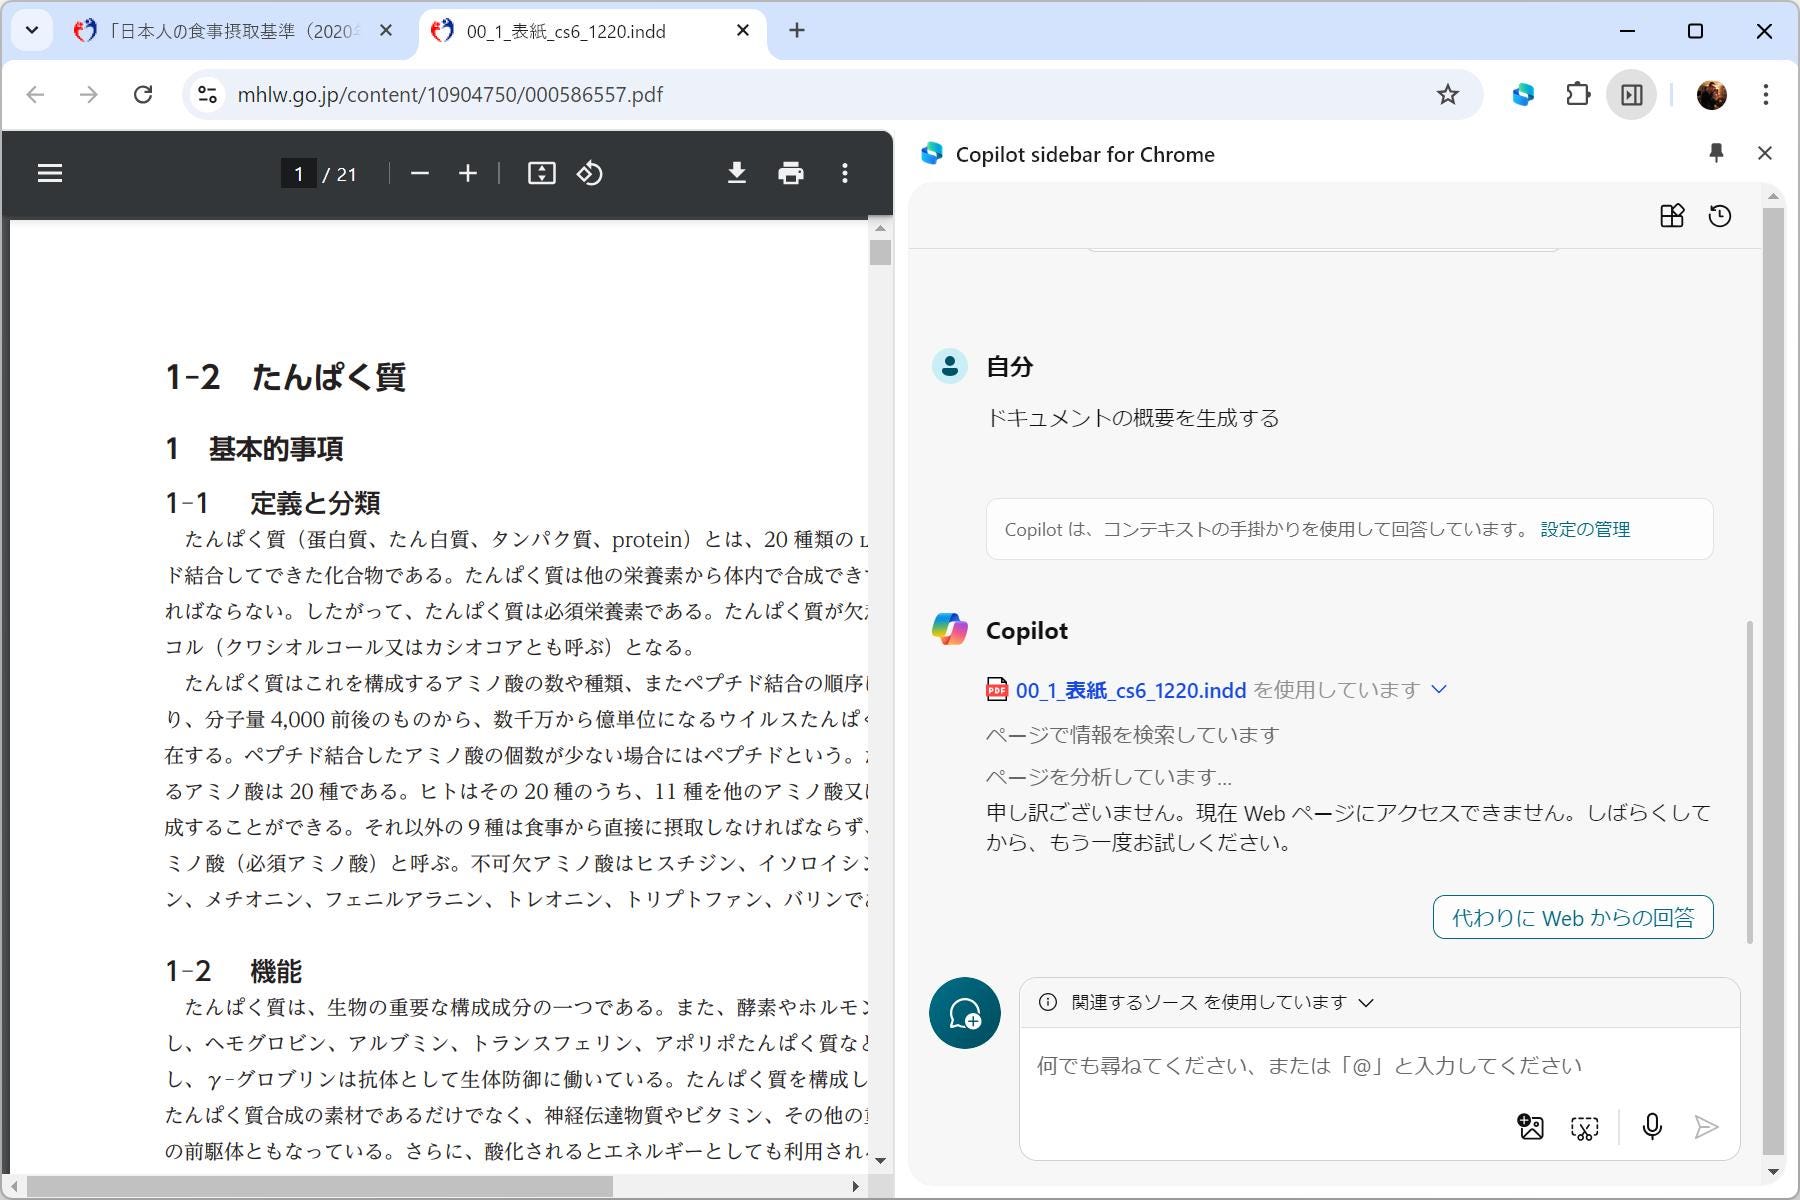
Task: Start a new Copilot chat topic
Action: (965, 1013)
